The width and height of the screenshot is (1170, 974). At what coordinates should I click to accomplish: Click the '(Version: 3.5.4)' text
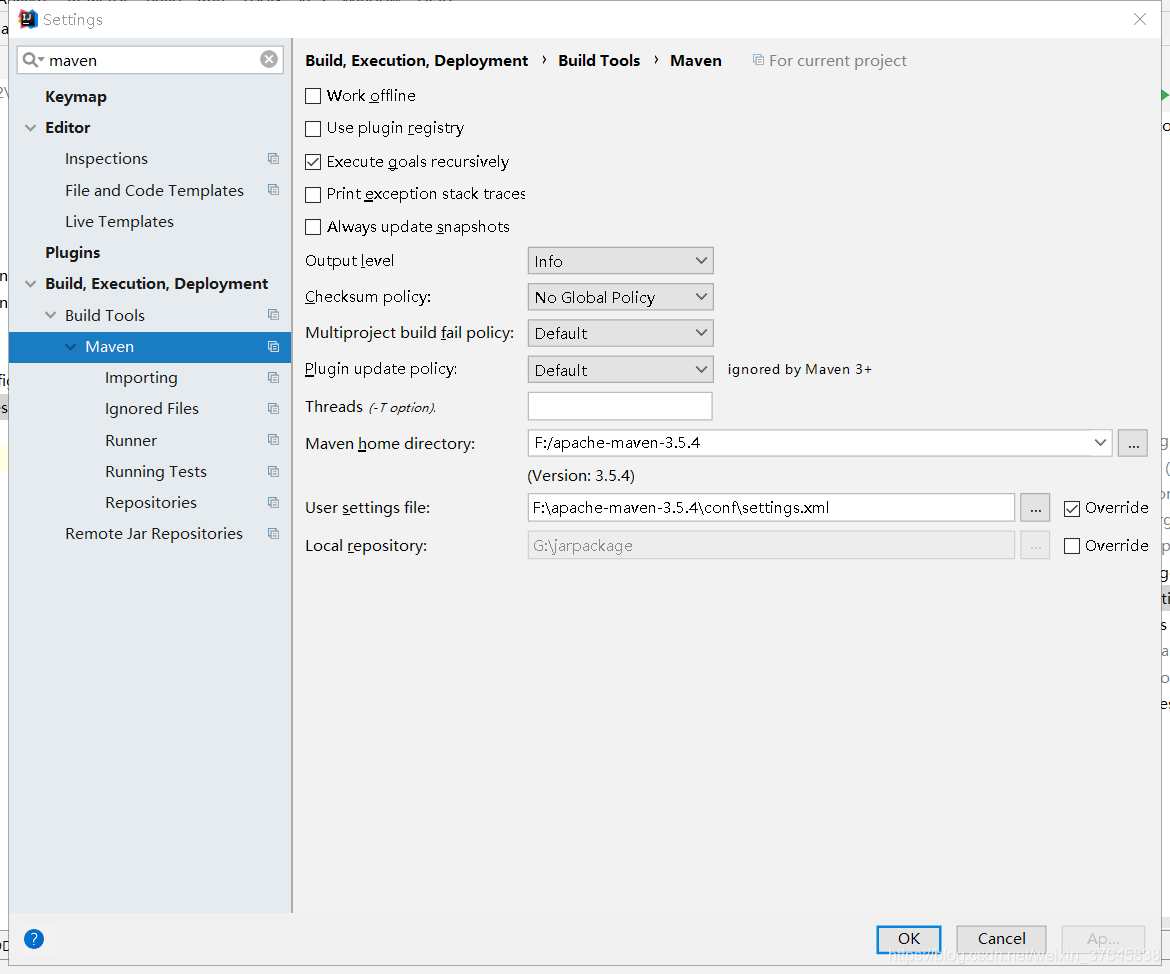click(581, 476)
